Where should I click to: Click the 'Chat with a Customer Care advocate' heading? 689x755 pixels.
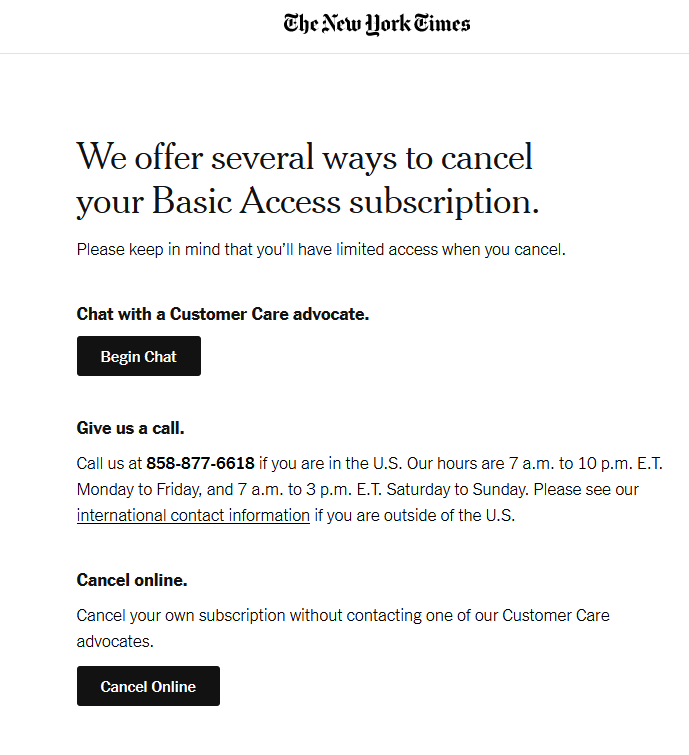point(223,314)
